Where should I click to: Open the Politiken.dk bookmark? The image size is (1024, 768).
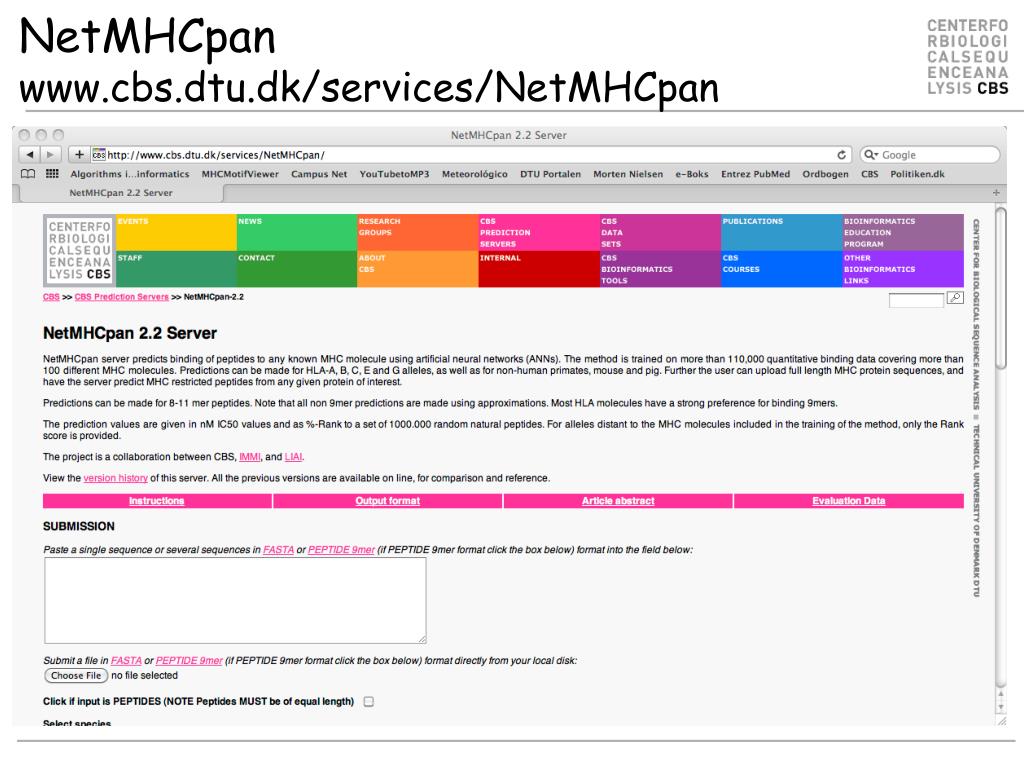tap(918, 174)
